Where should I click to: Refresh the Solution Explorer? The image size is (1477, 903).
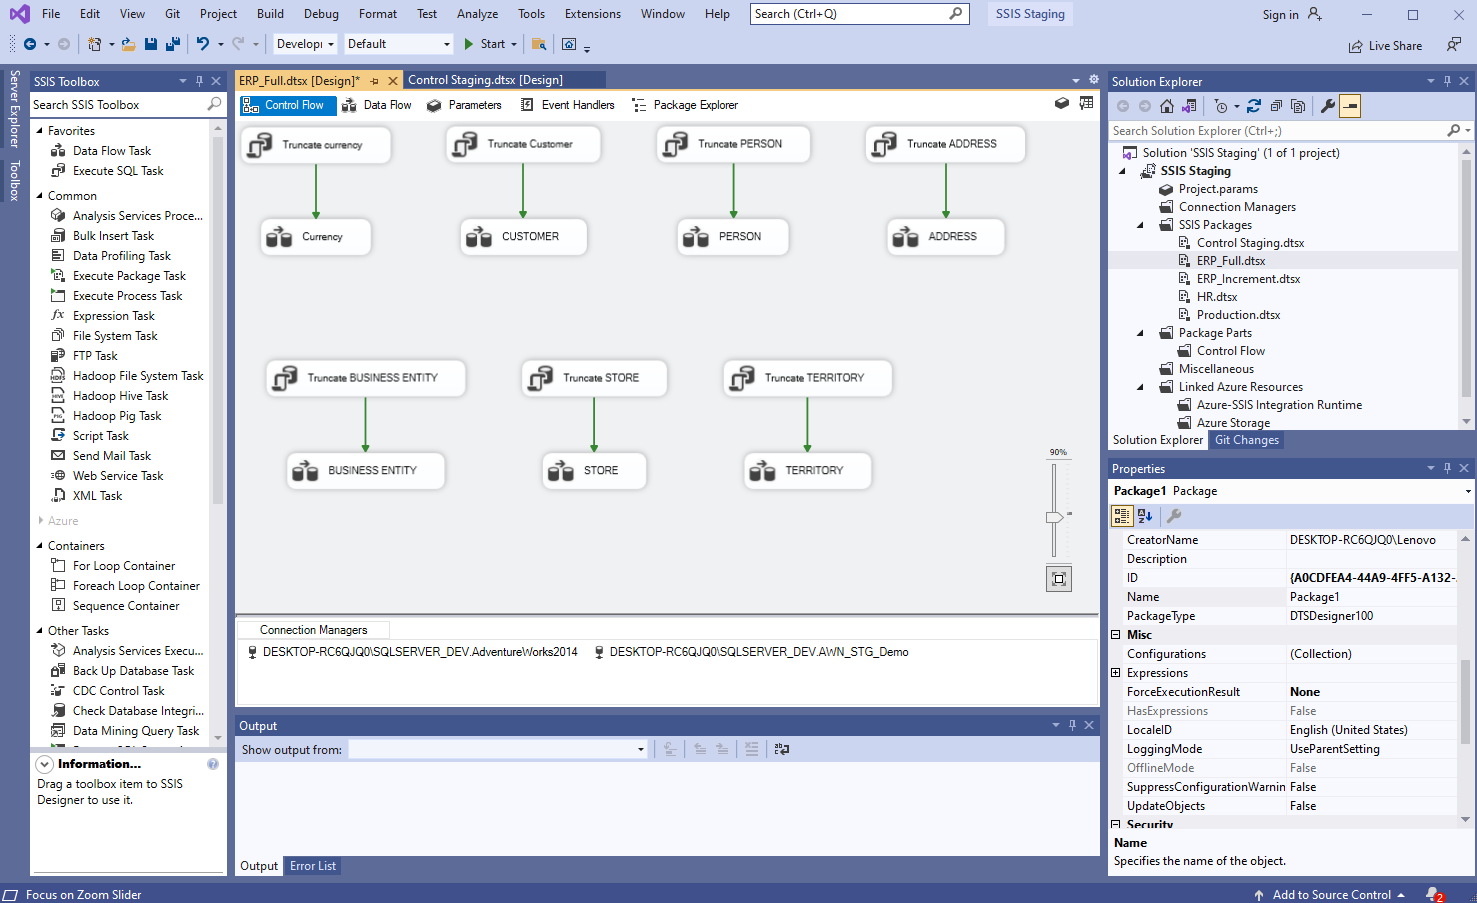point(1253,105)
